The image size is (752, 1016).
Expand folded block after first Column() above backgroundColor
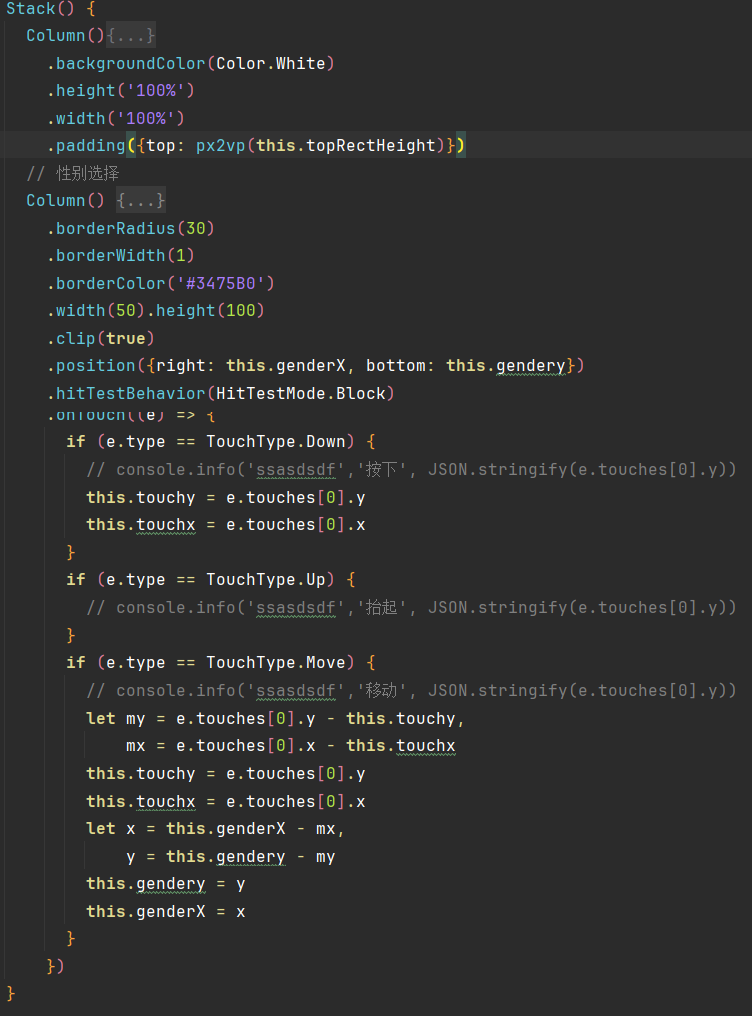(131, 36)
